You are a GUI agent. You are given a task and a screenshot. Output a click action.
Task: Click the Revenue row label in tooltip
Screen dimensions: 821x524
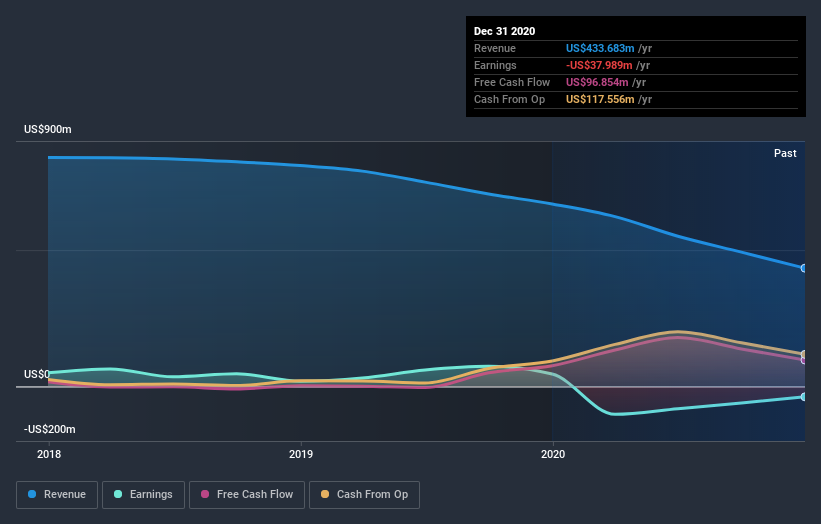(x=495, y=48)
